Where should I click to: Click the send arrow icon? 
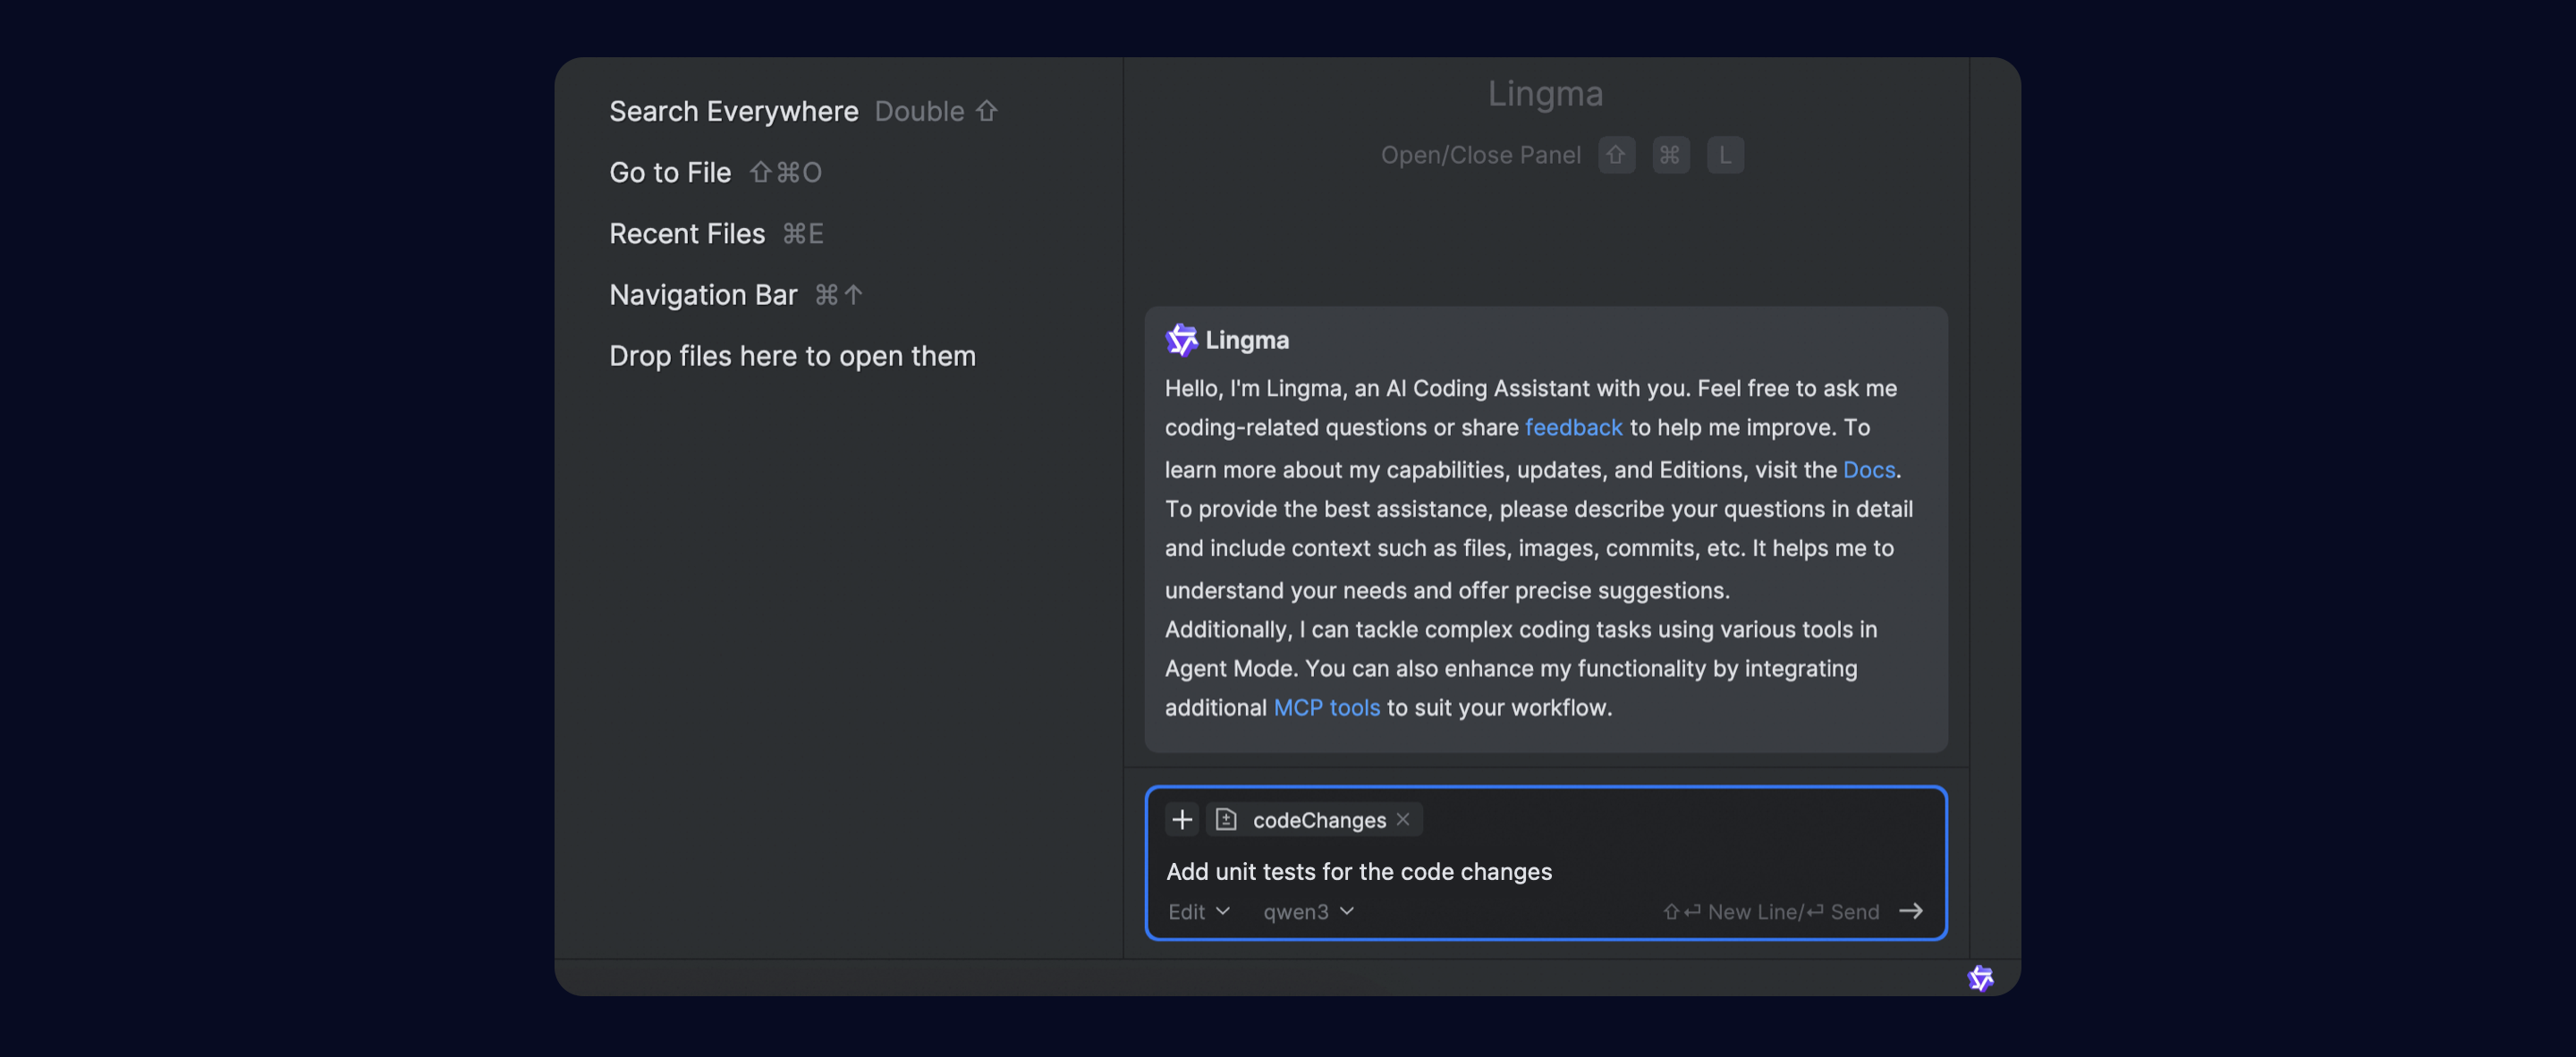pos(1910,911)
